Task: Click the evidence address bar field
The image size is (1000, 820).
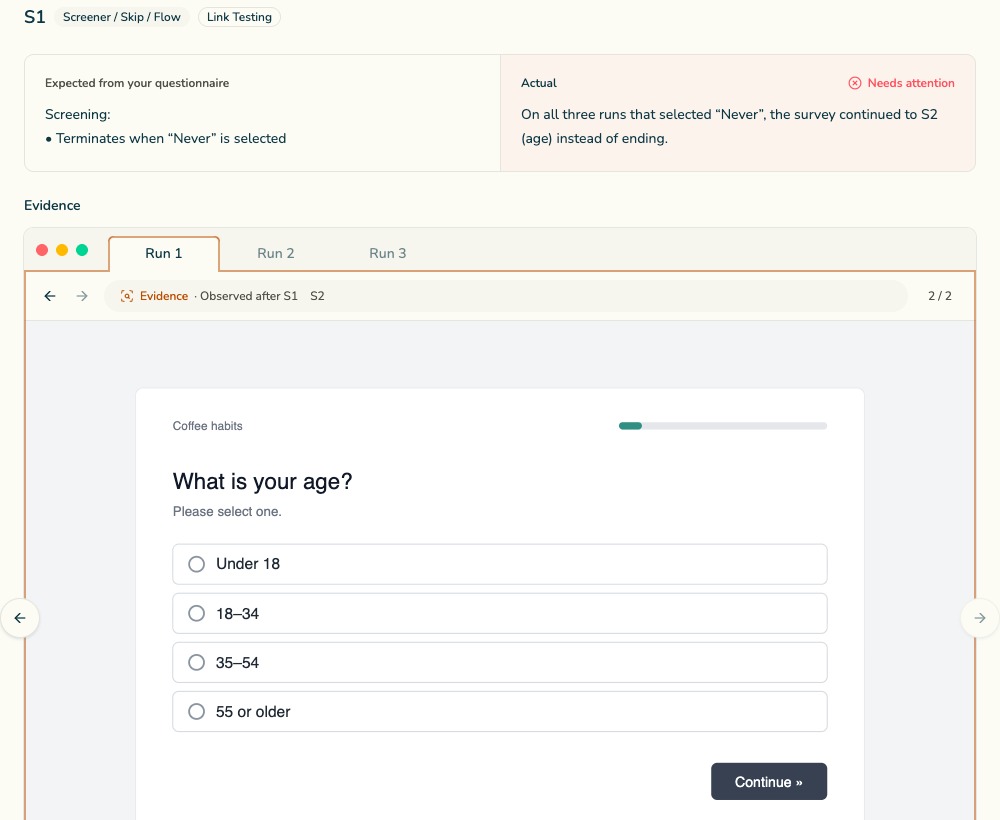Action: (x=506, y=296)
